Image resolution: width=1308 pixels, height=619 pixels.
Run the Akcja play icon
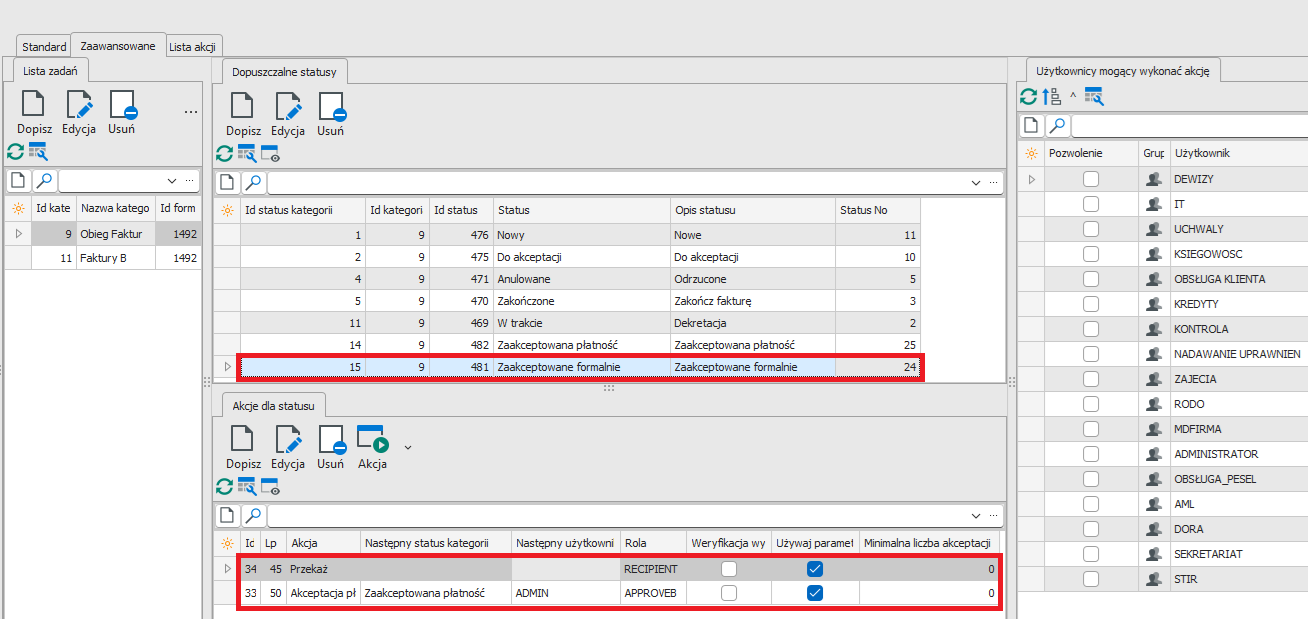[372, 442]
